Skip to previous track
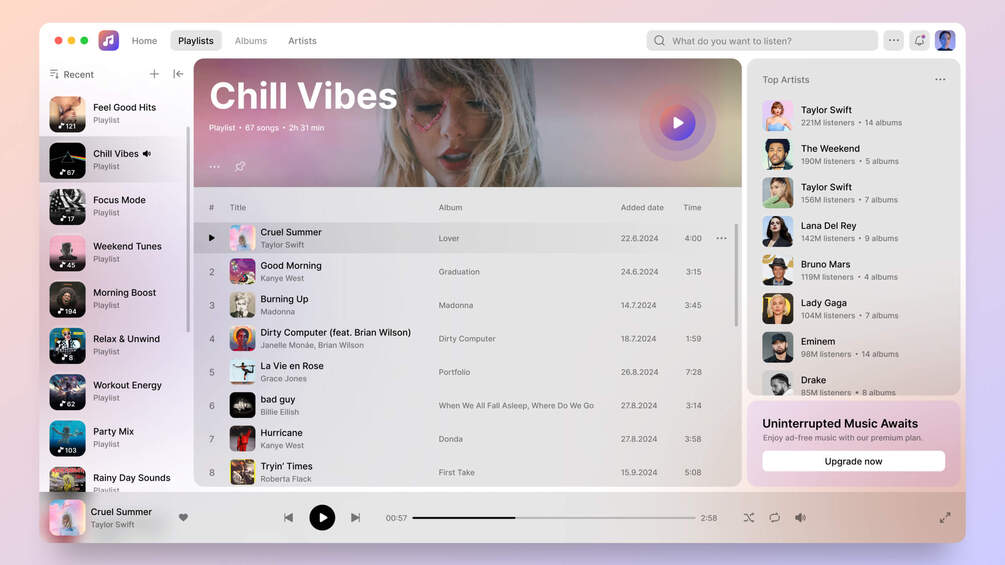This screenshot has width=1005, height=565. [288, 518]
